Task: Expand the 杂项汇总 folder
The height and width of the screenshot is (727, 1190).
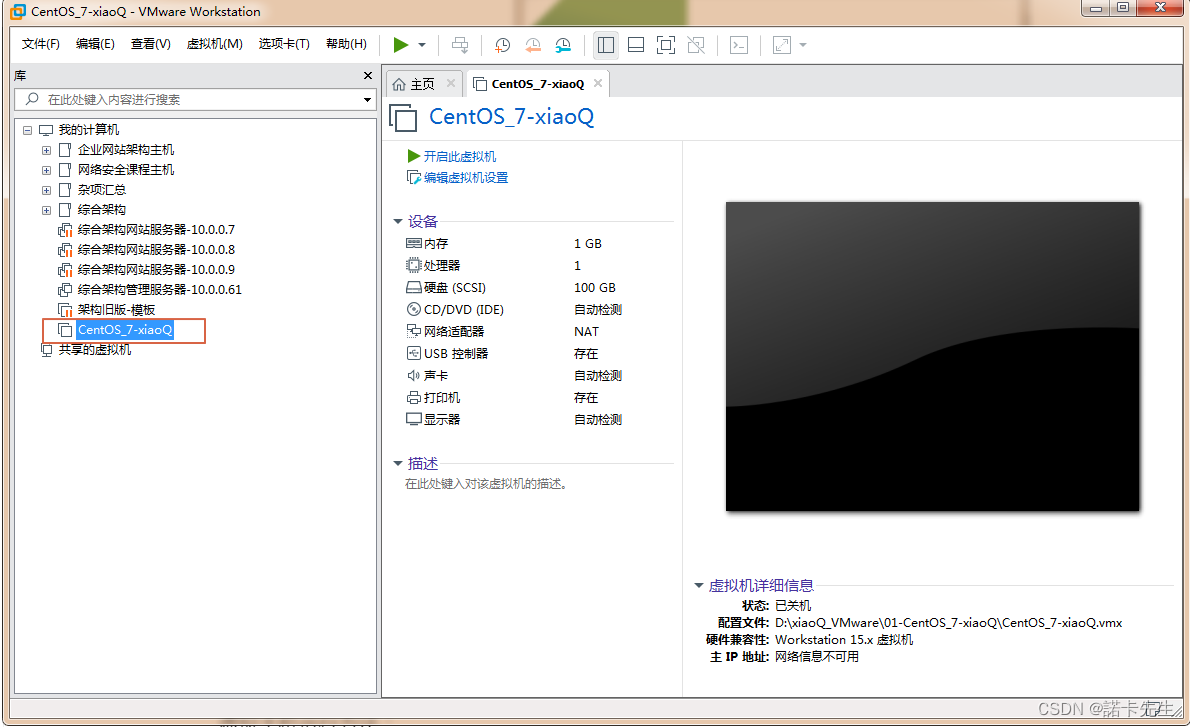Action: click(46, 190)
